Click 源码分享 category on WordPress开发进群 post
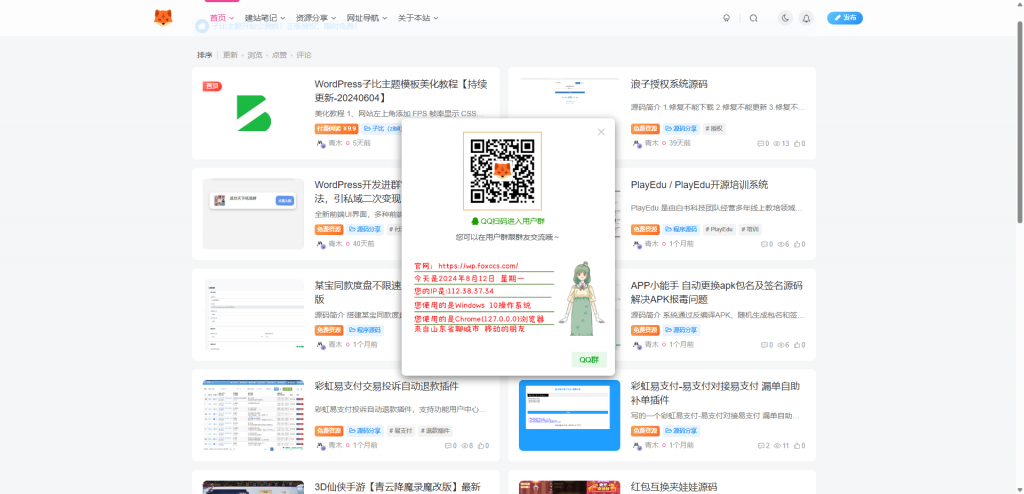Viewport: 1024px width, 494px height. pos(364,229)
